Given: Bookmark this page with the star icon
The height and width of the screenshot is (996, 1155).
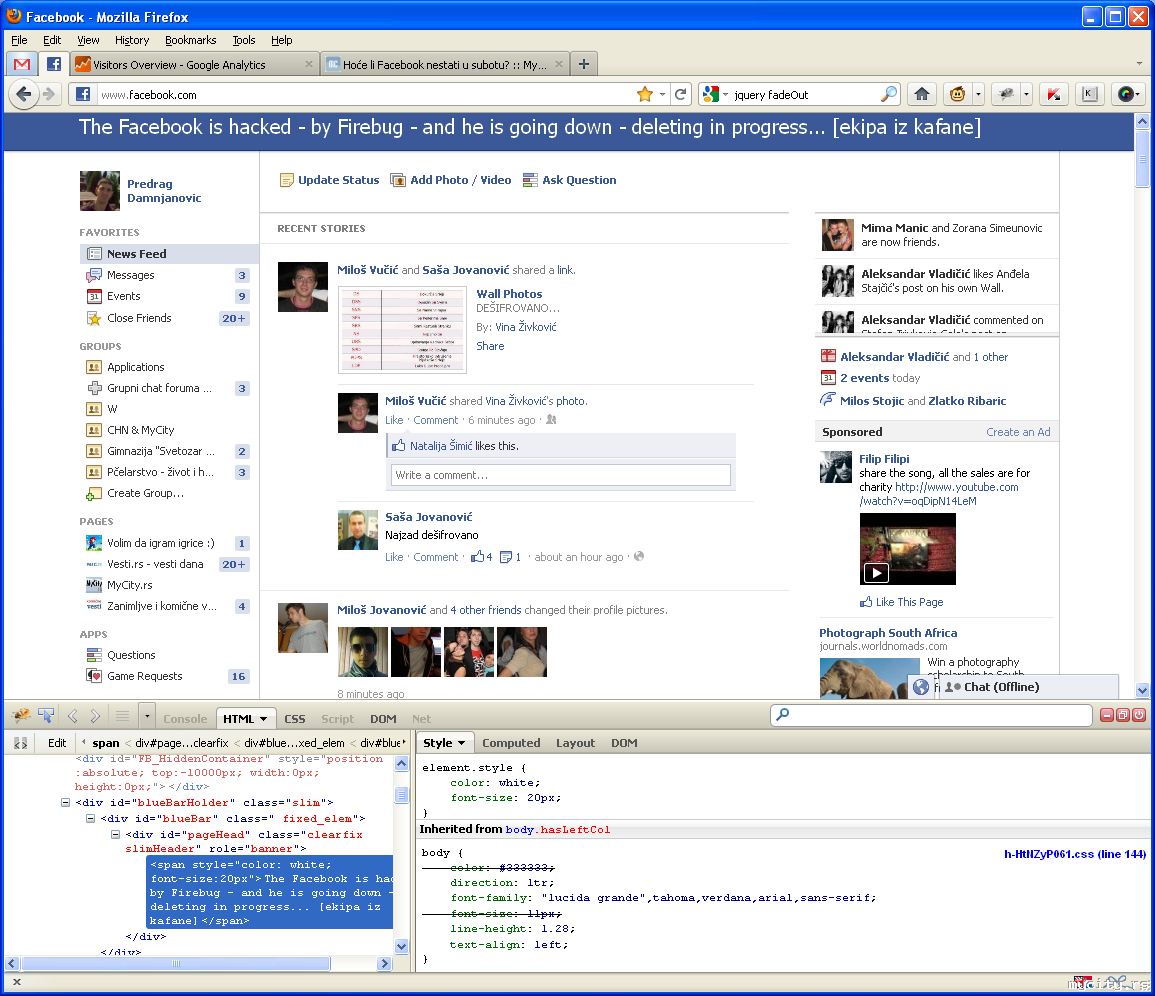Looking at the screenshot, I should click(645, 94).
